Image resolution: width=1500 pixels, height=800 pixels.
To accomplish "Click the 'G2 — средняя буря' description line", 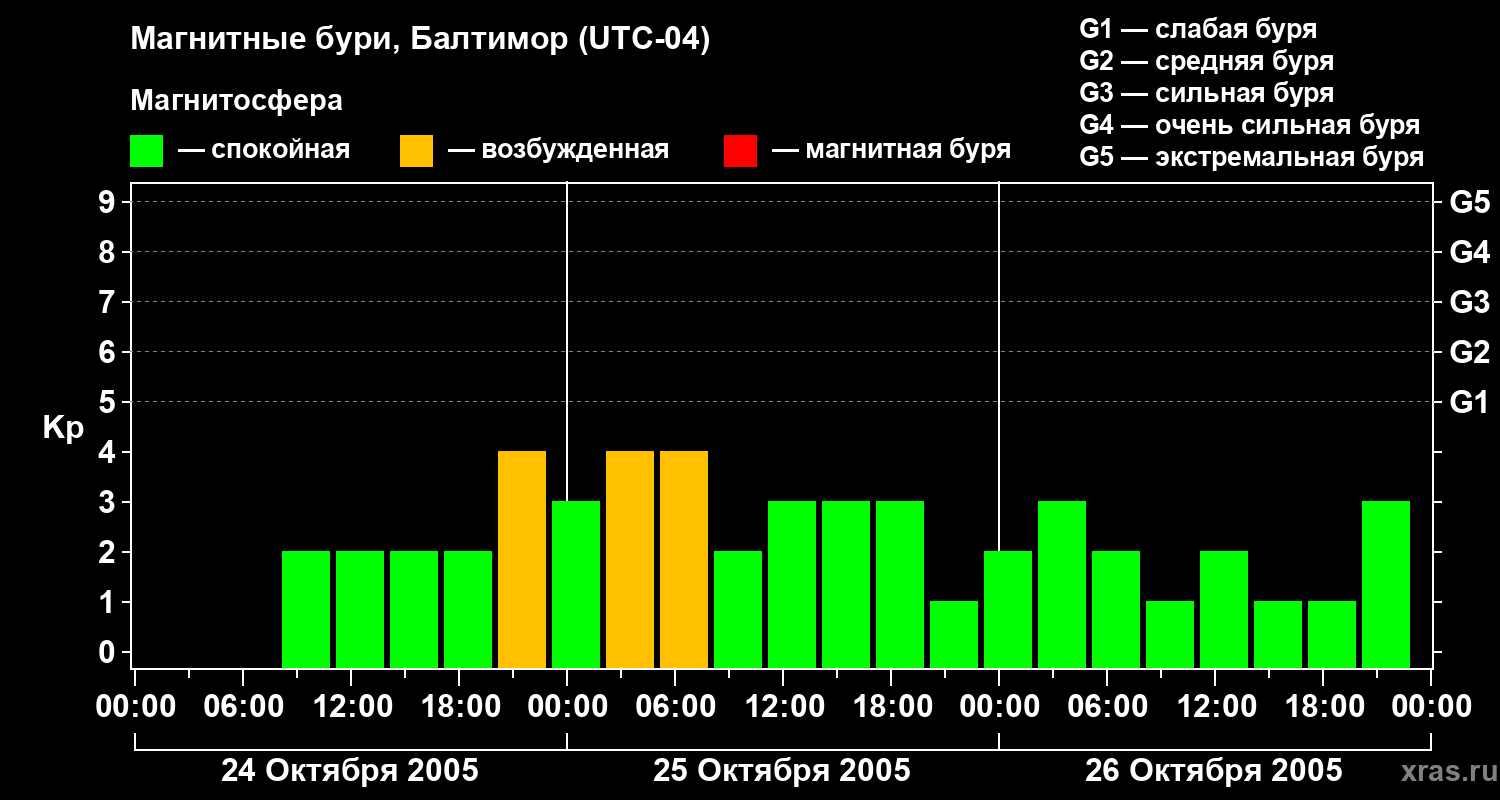I will click(x=1206, y=61).
